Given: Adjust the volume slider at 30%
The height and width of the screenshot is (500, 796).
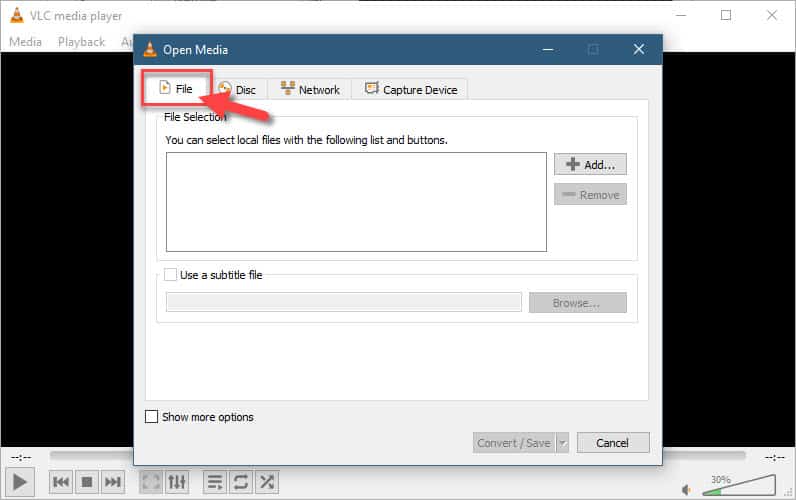Looking at the screenshot, I should [739, 485].
